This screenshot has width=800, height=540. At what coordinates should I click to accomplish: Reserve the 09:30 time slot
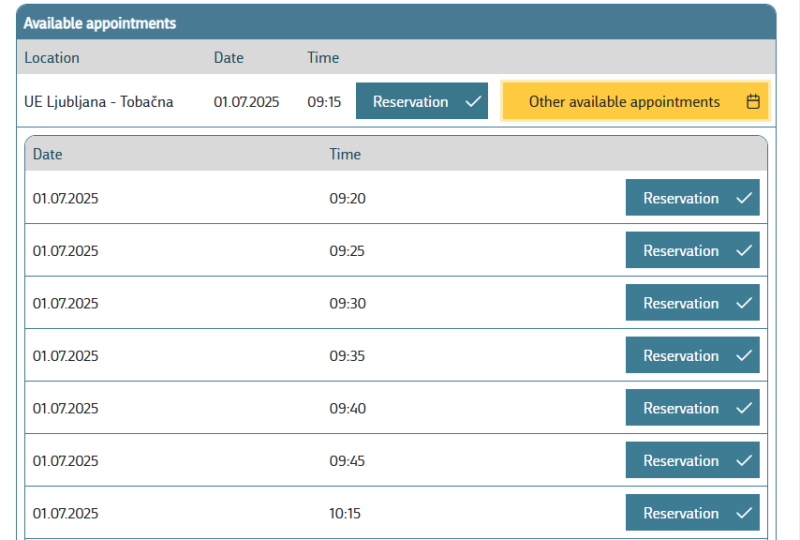pos(692,303)
